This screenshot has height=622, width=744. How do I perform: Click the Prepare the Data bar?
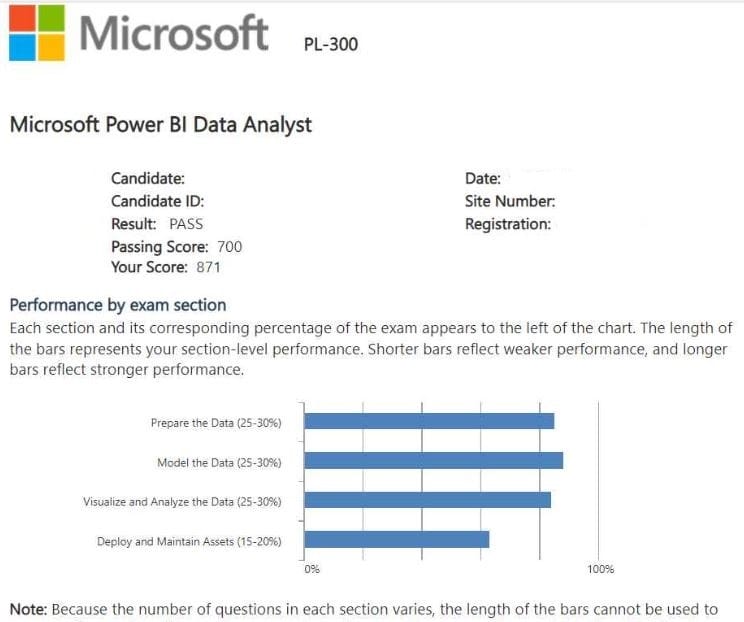[x=429, y=422]
